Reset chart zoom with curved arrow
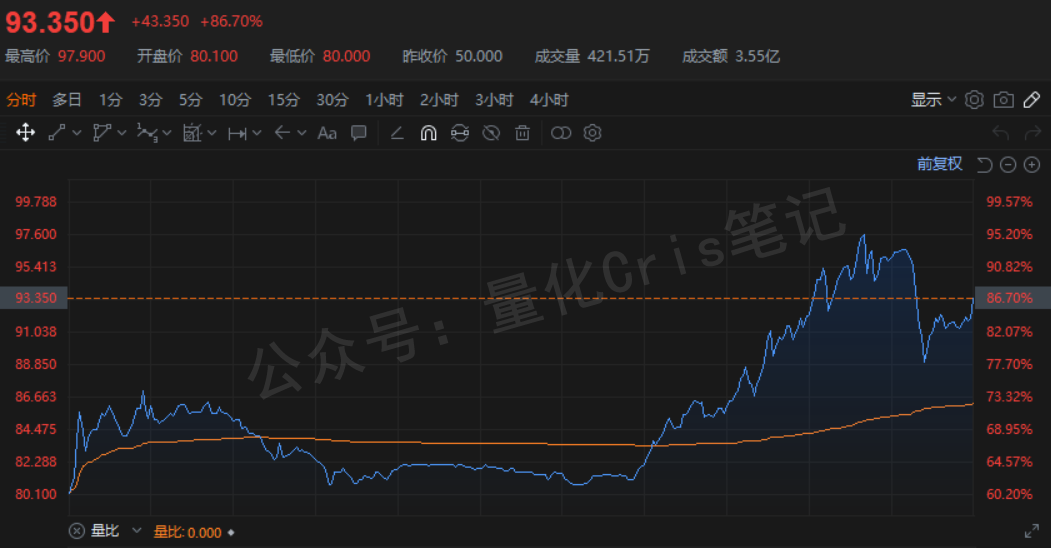 (x=984, y=165)
